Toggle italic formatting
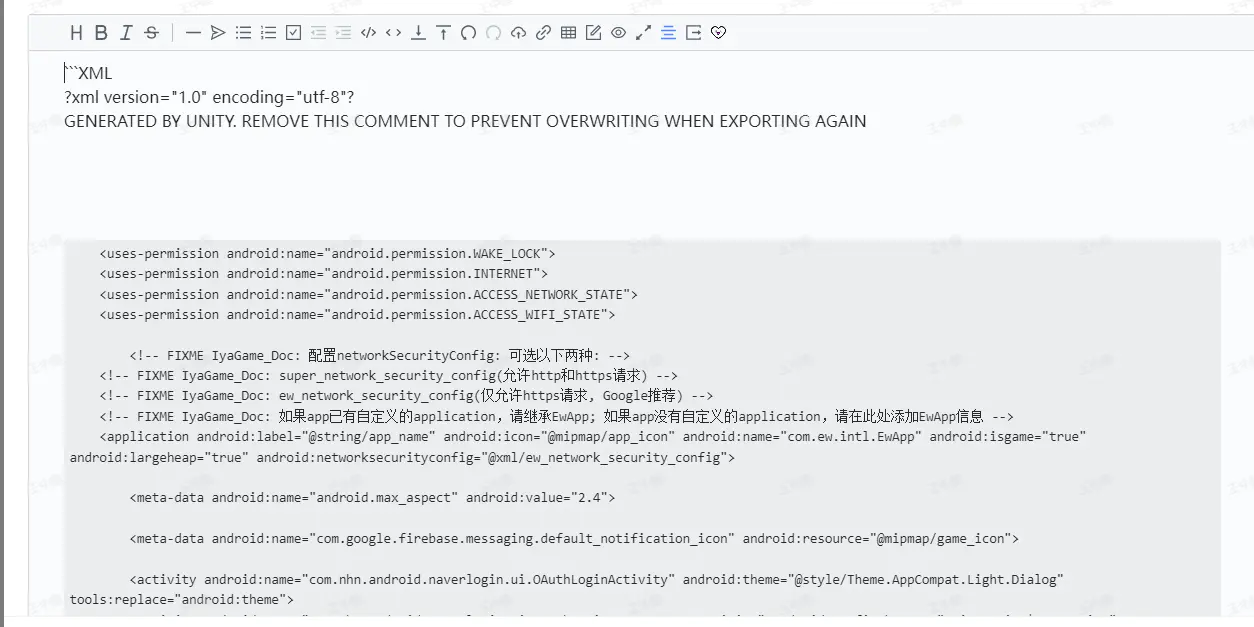 coord(126,33)
